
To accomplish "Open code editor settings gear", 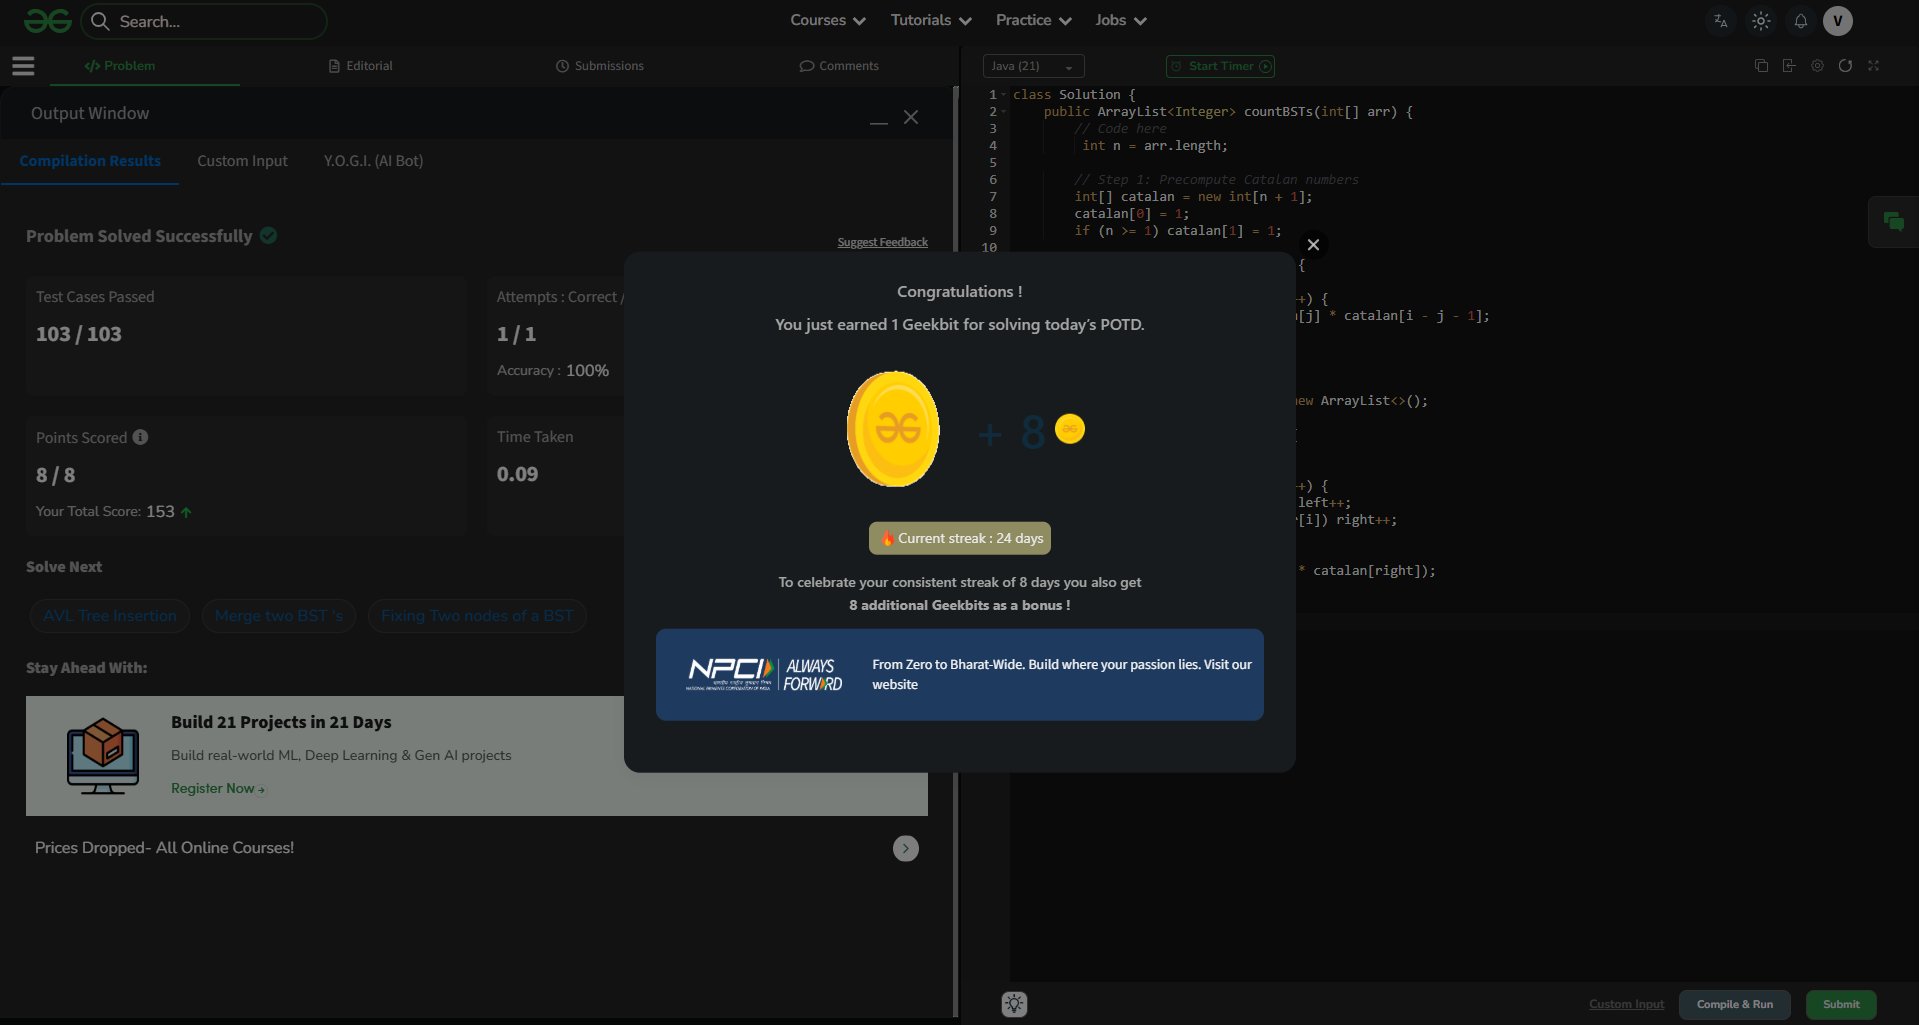I will point(1817,66).
